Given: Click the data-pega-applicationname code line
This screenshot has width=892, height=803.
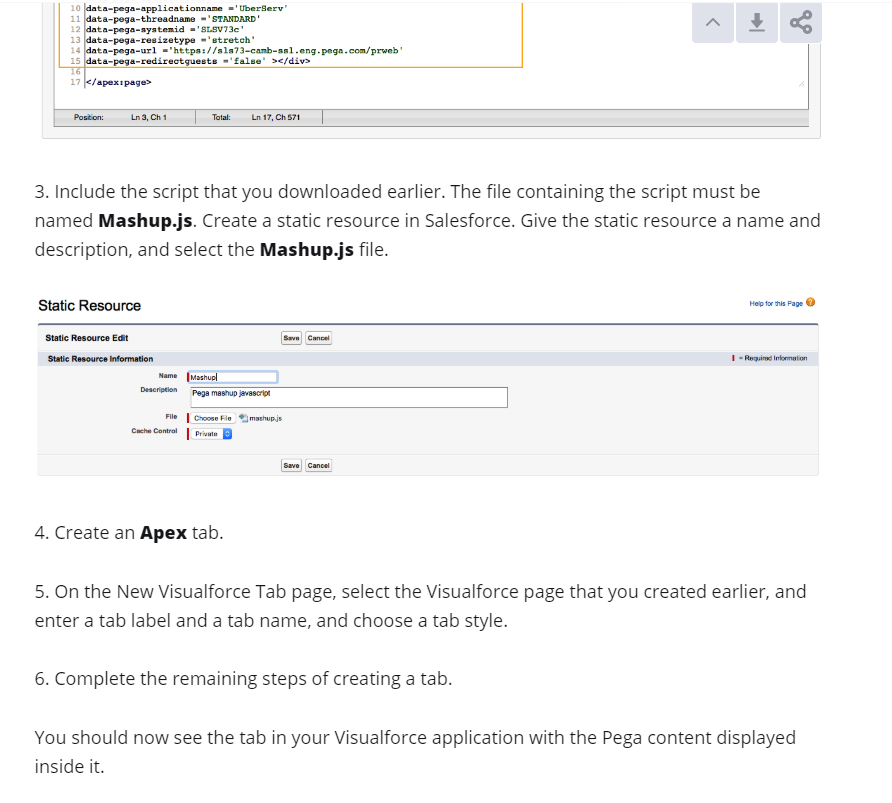Looking at the screenshot, I should click(x=187, y=9).
